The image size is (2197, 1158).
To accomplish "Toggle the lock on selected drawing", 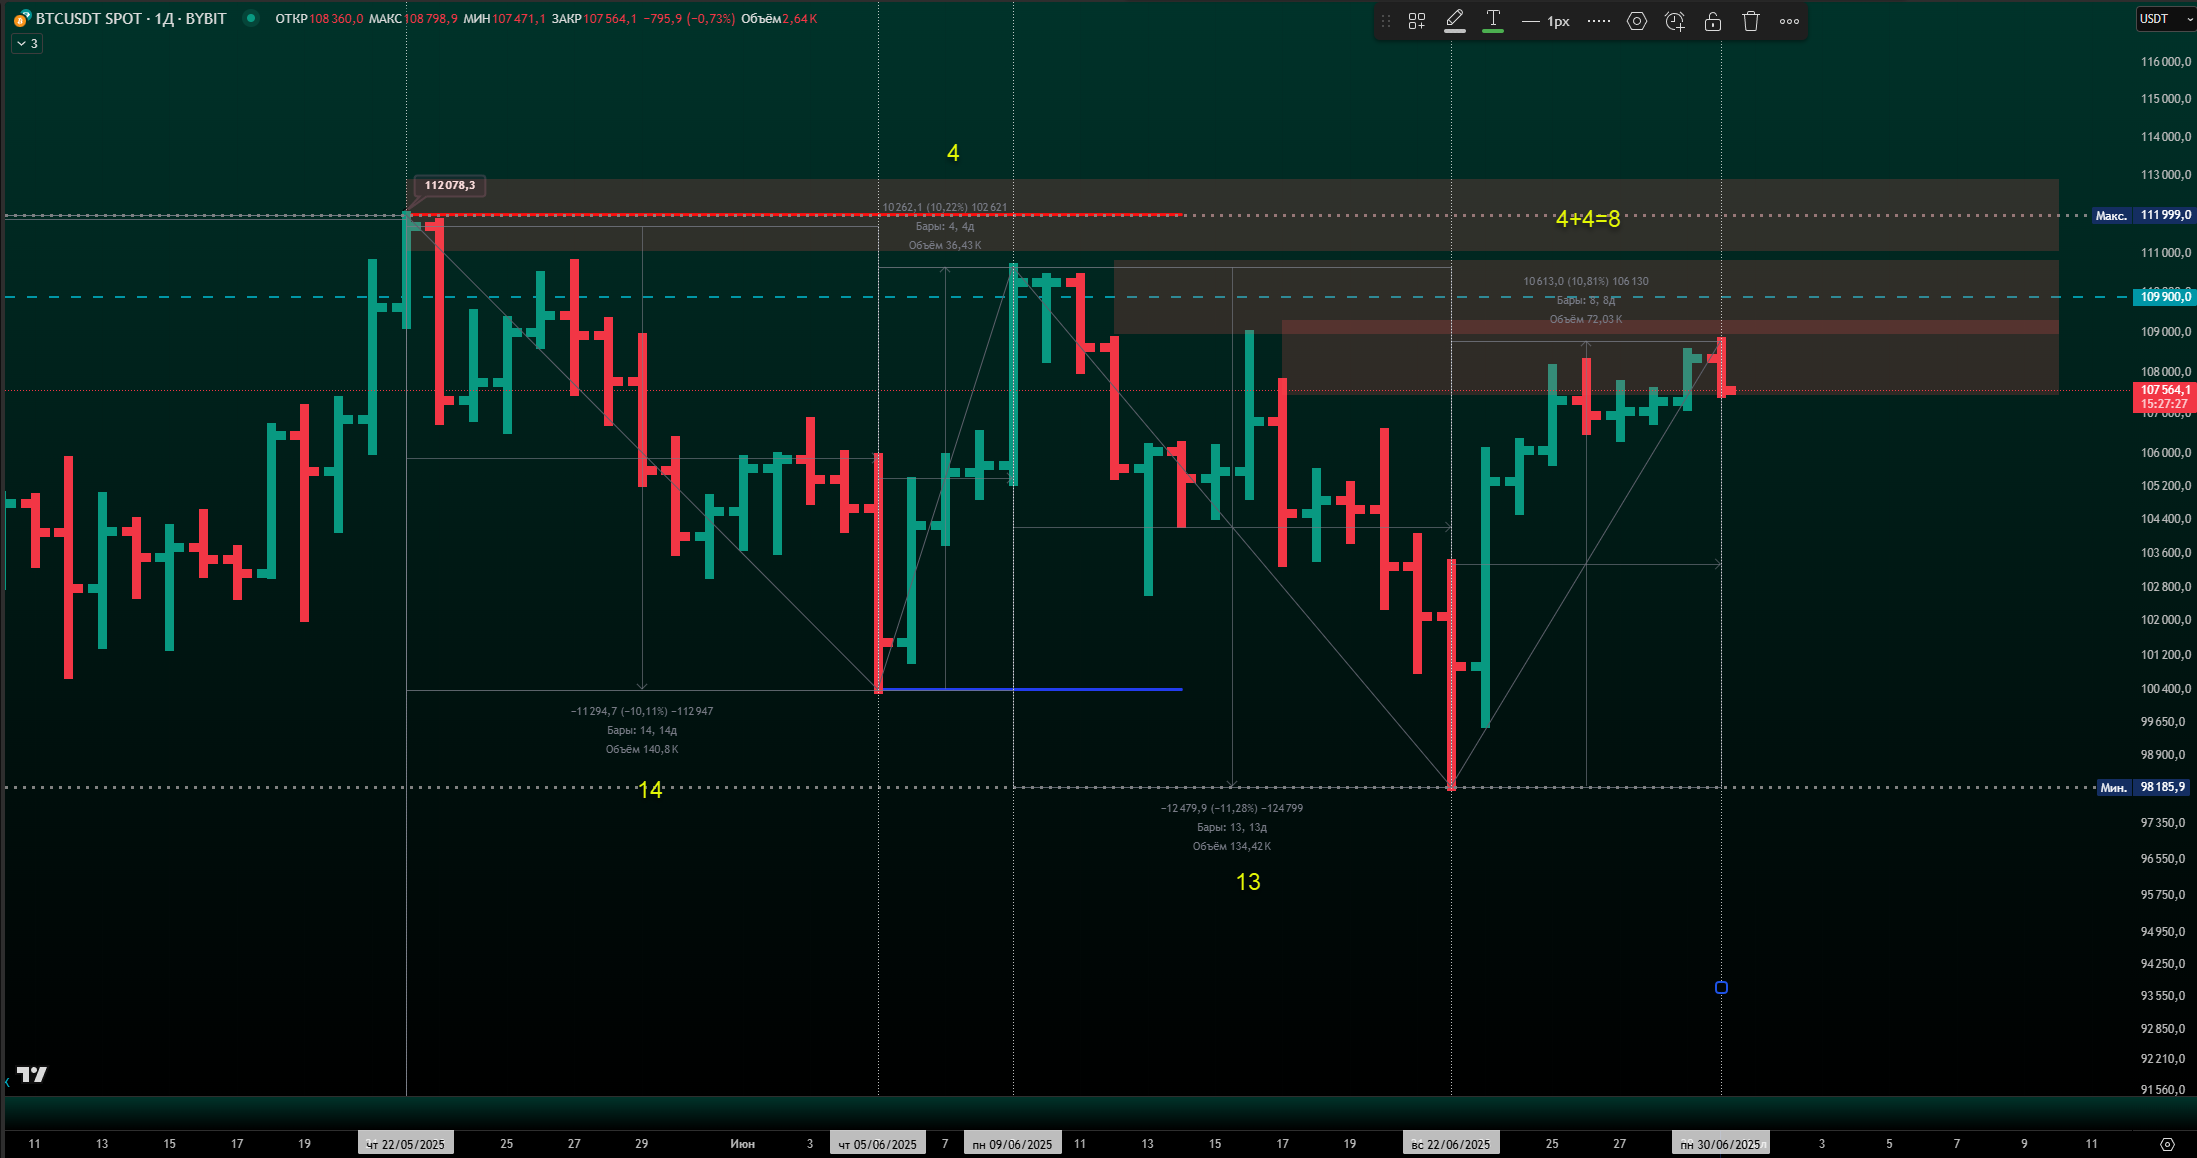I will click(1713, 21).
